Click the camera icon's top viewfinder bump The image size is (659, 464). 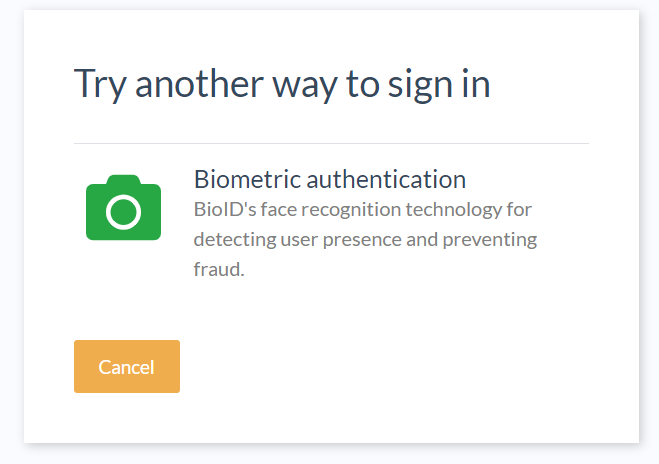point(123,180)
